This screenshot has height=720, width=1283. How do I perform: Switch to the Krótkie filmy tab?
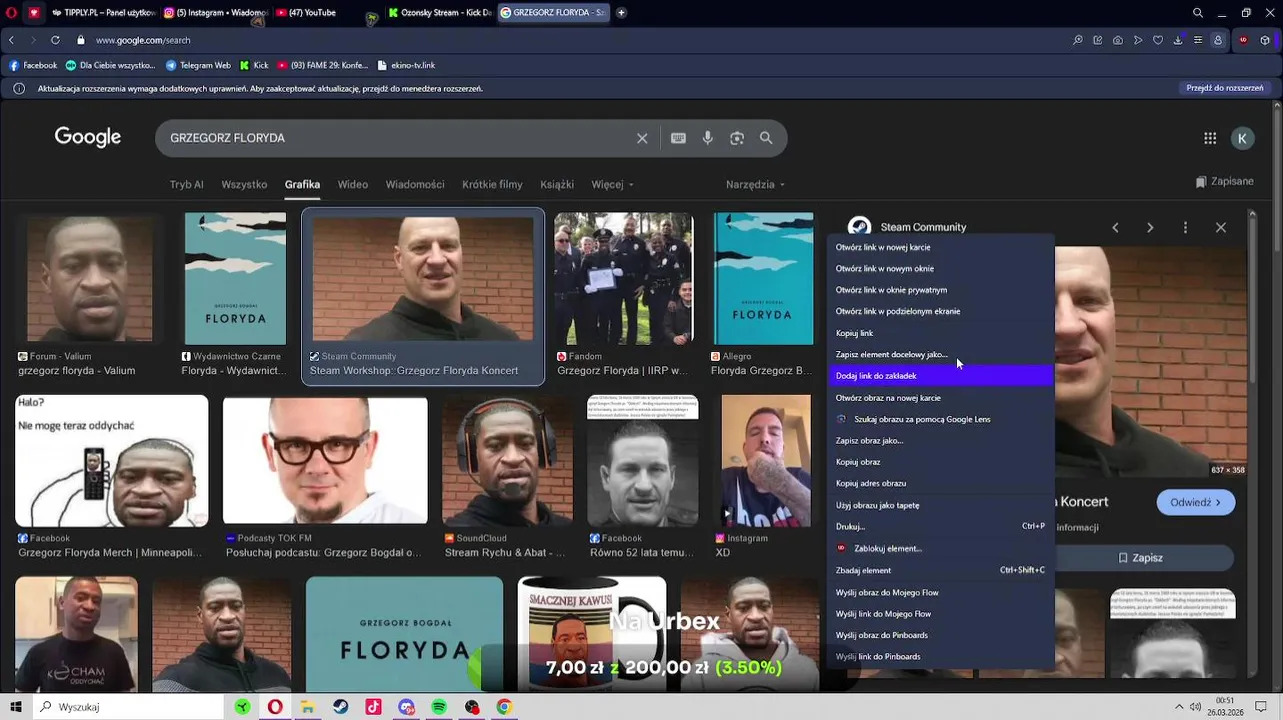492,185
